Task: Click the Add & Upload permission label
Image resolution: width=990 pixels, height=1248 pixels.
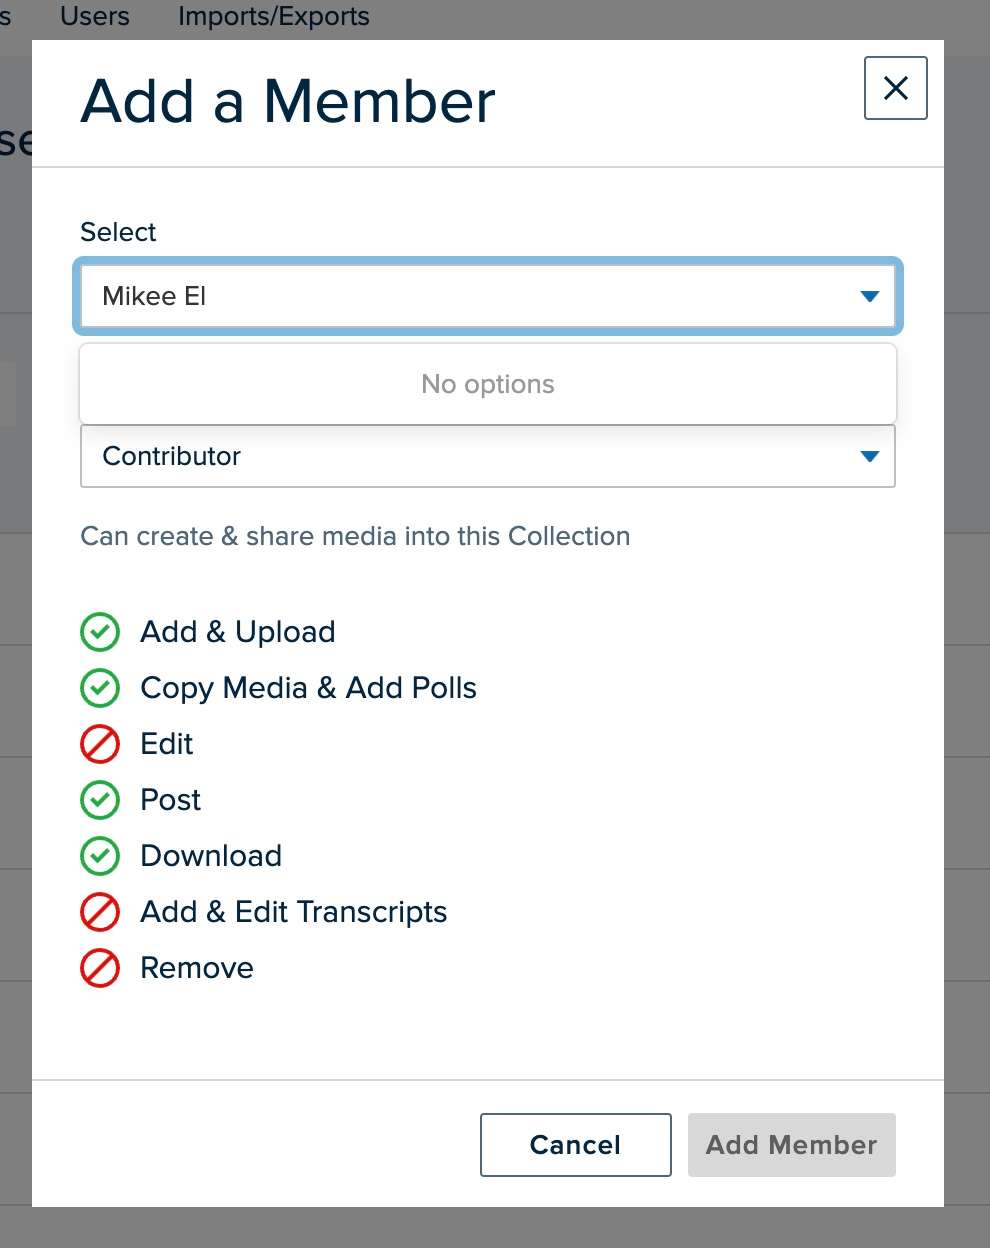Action: point(238,632)
